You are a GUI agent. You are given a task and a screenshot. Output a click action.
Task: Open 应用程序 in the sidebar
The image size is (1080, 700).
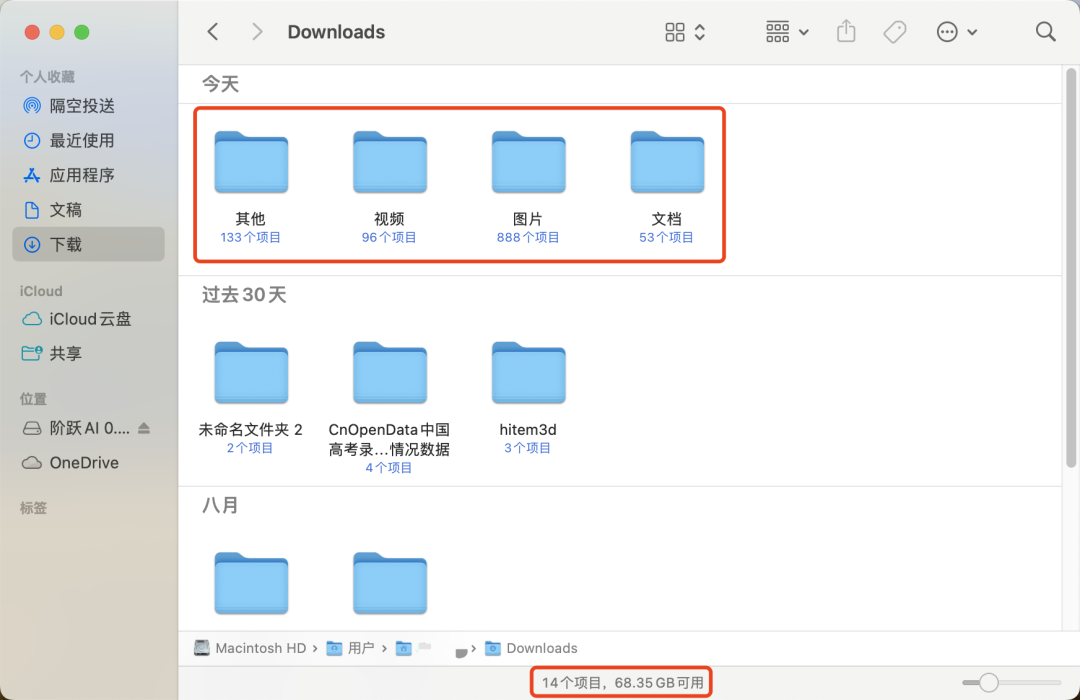[x=89, y=175]
